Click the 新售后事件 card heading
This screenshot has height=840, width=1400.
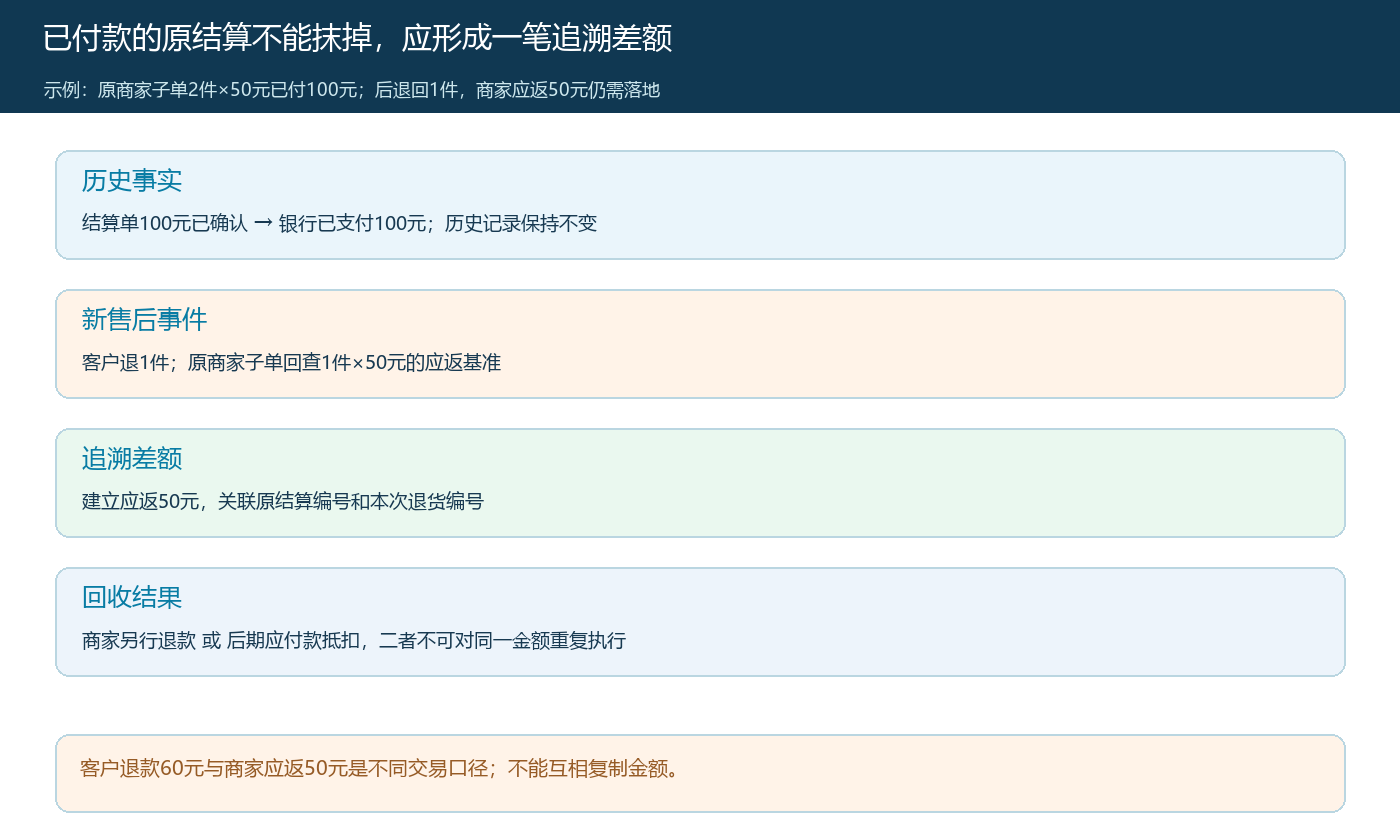click(x=144, y=320)
